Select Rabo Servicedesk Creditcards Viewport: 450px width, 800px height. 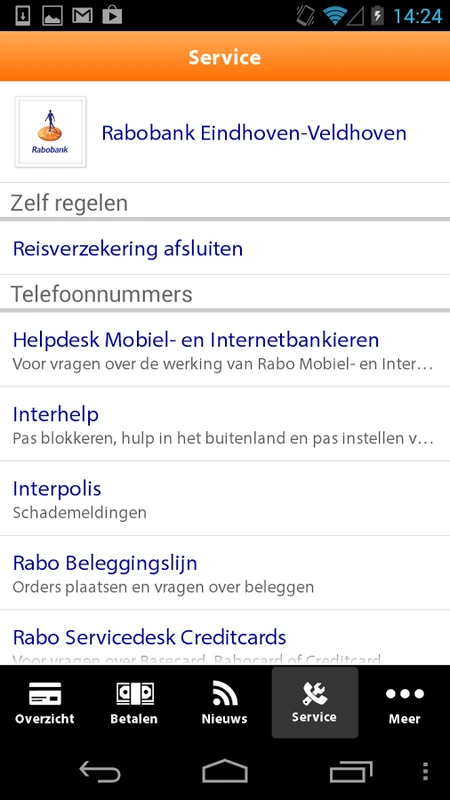click(x=225, y=638)
